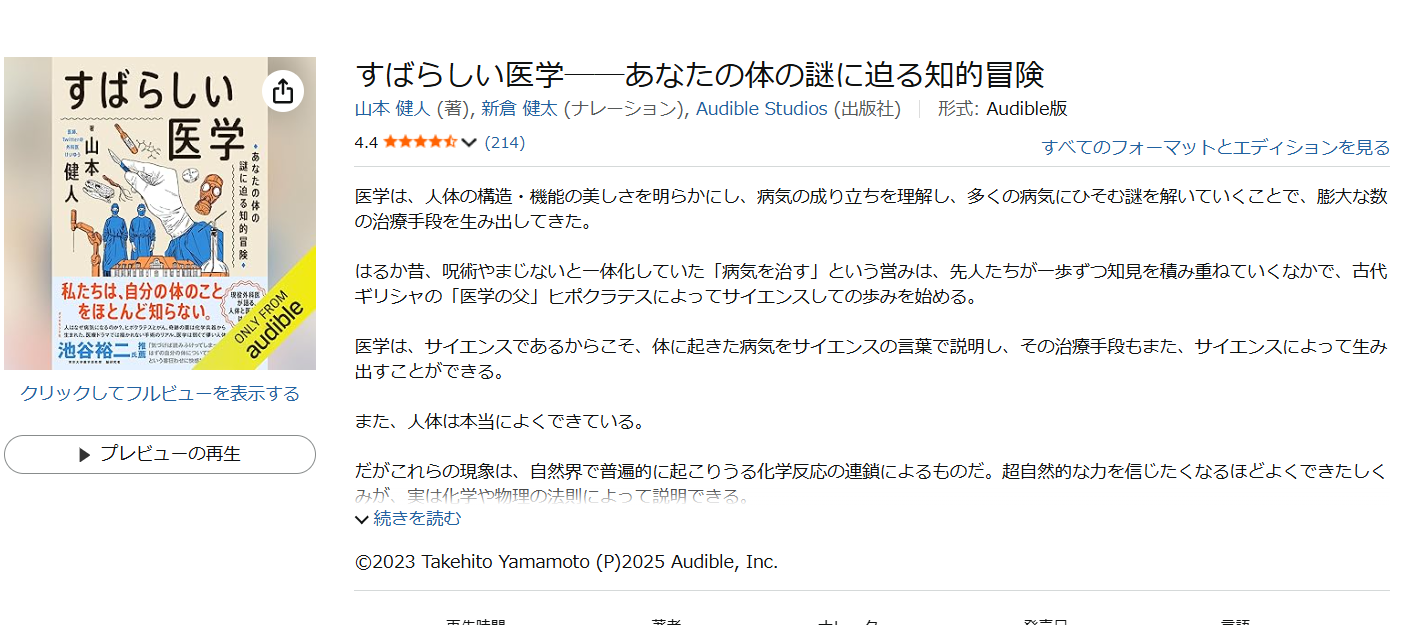Click the copyright line ©2023 Takehito Yamamoto

pos(566,562)
